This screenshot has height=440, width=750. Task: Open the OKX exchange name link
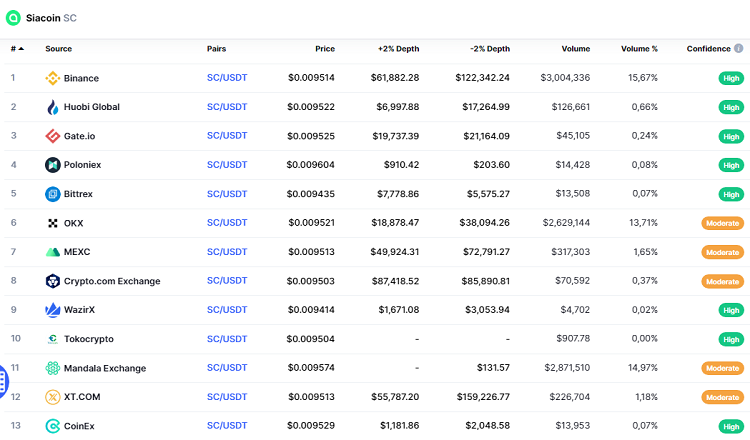[74, 223]
